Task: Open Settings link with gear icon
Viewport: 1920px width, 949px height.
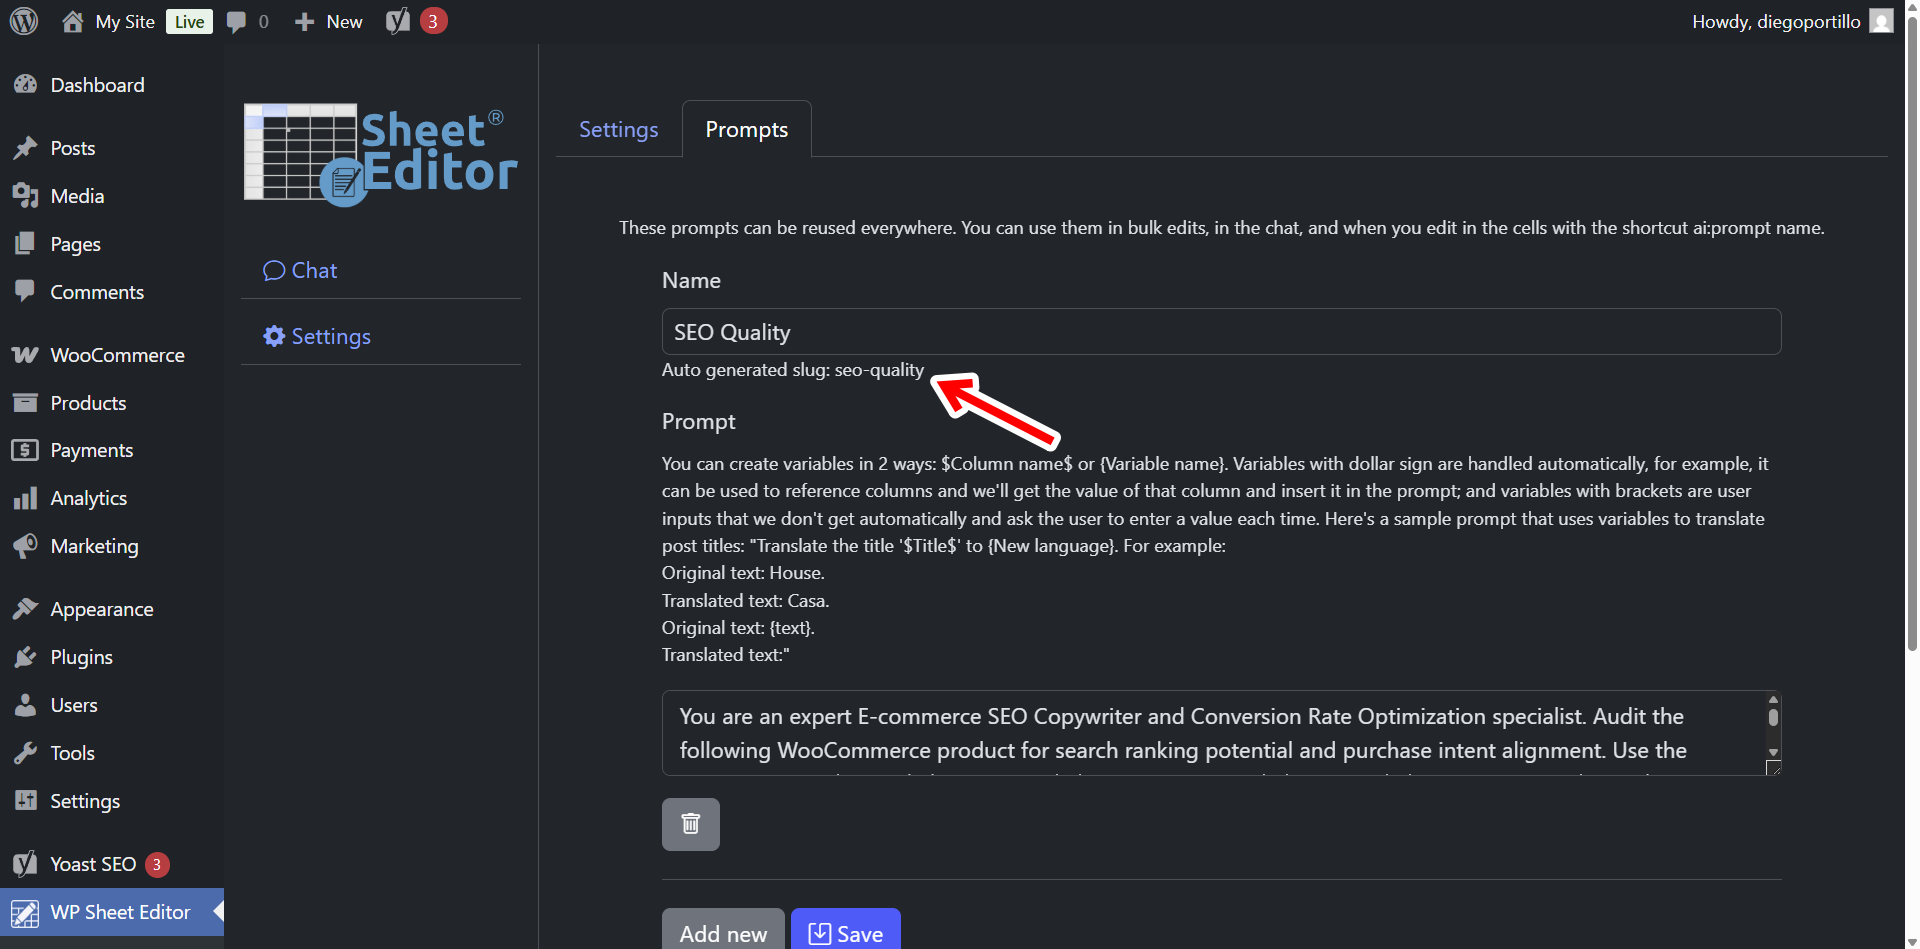Action: click(317, 337)
